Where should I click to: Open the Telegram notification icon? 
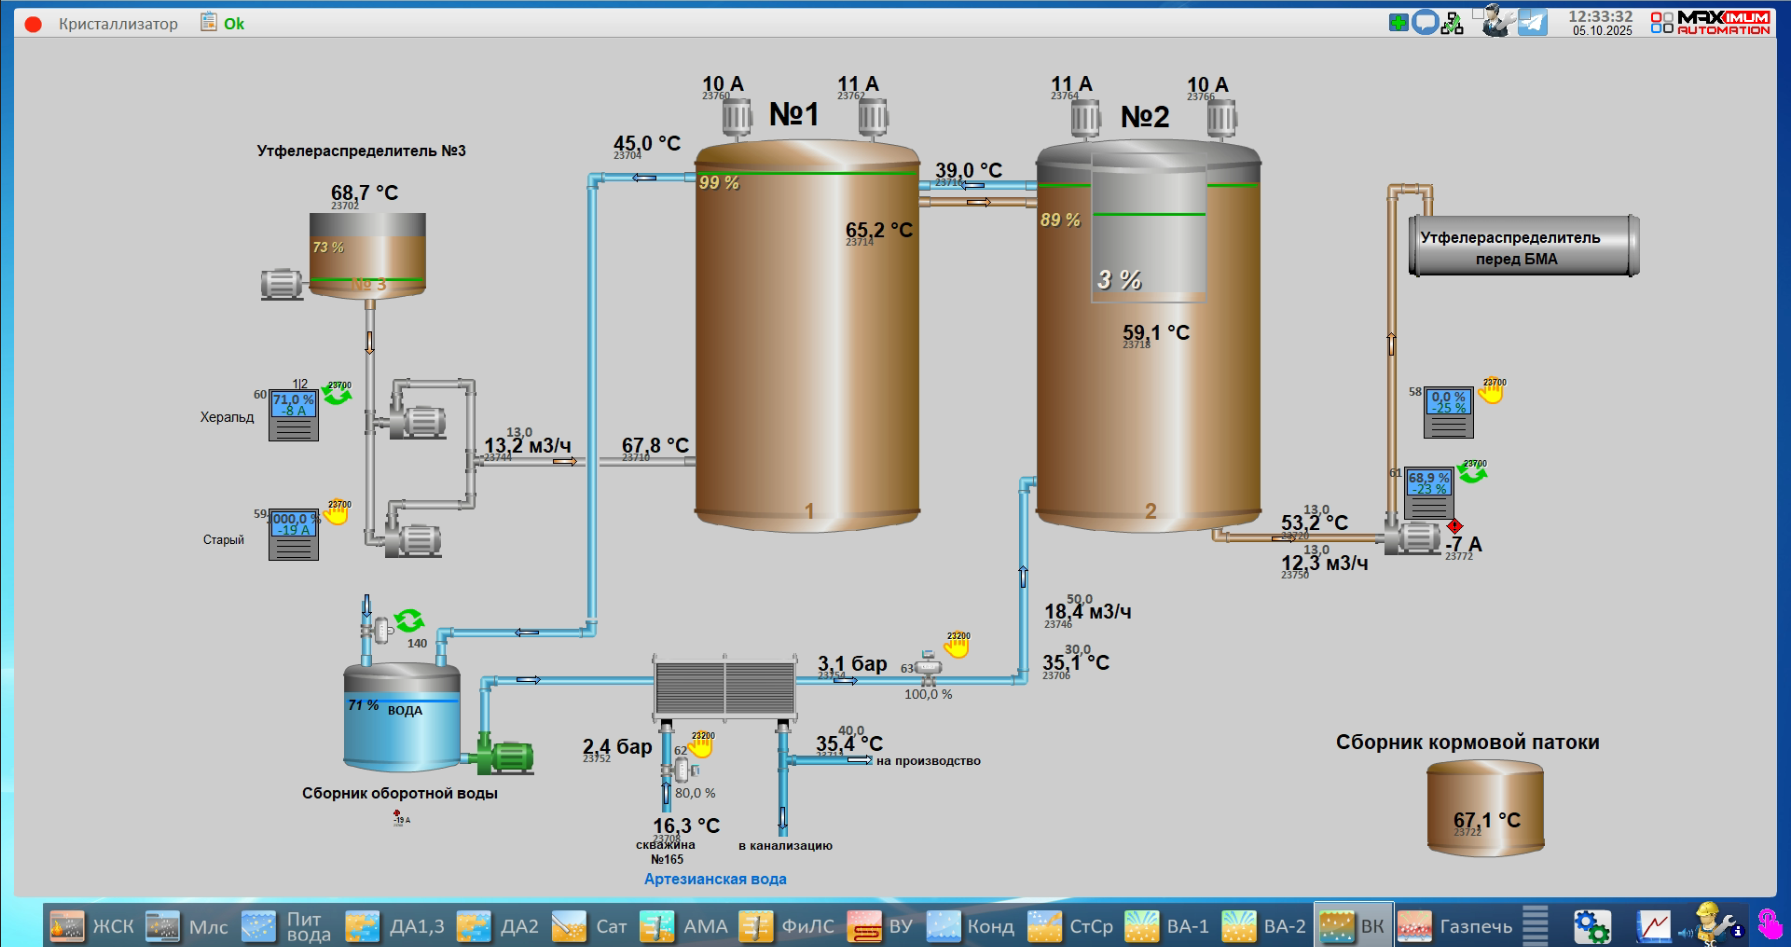click(1532, 22)
